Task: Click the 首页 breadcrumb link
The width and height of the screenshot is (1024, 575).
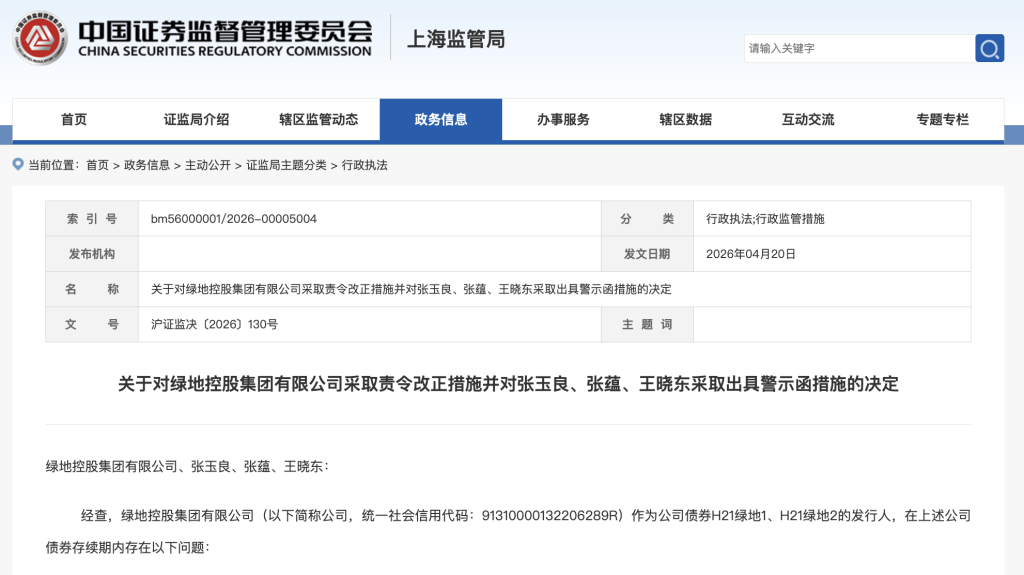Action: click(x=97, y=165)
